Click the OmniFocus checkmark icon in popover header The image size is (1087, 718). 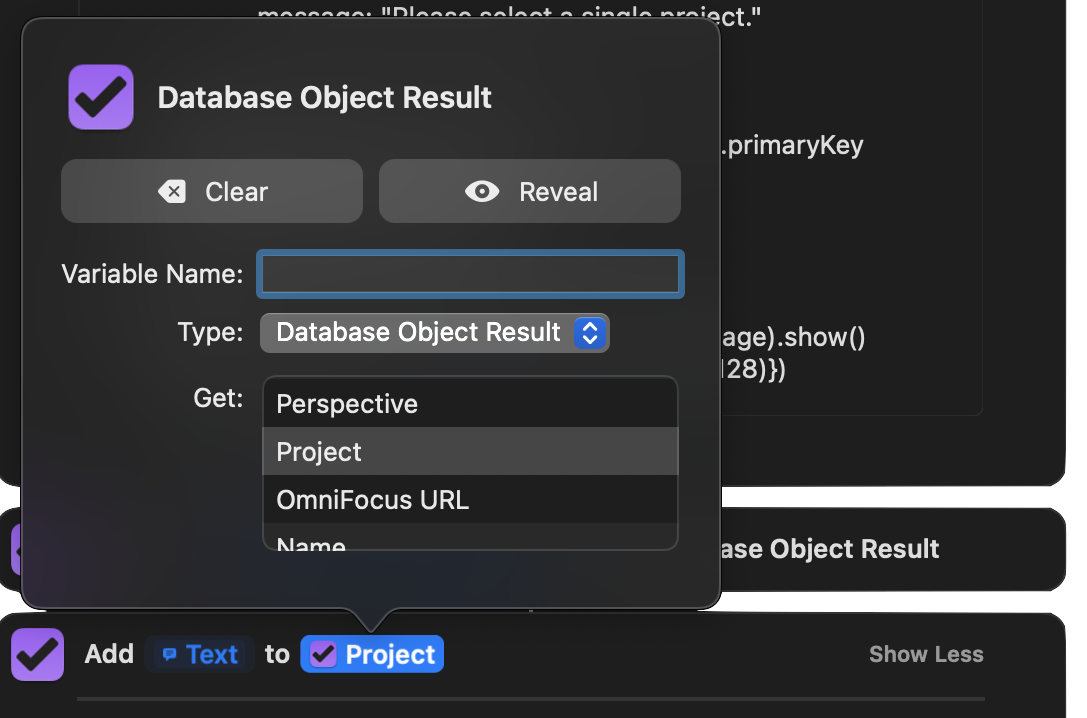click(x=101, y=97)
